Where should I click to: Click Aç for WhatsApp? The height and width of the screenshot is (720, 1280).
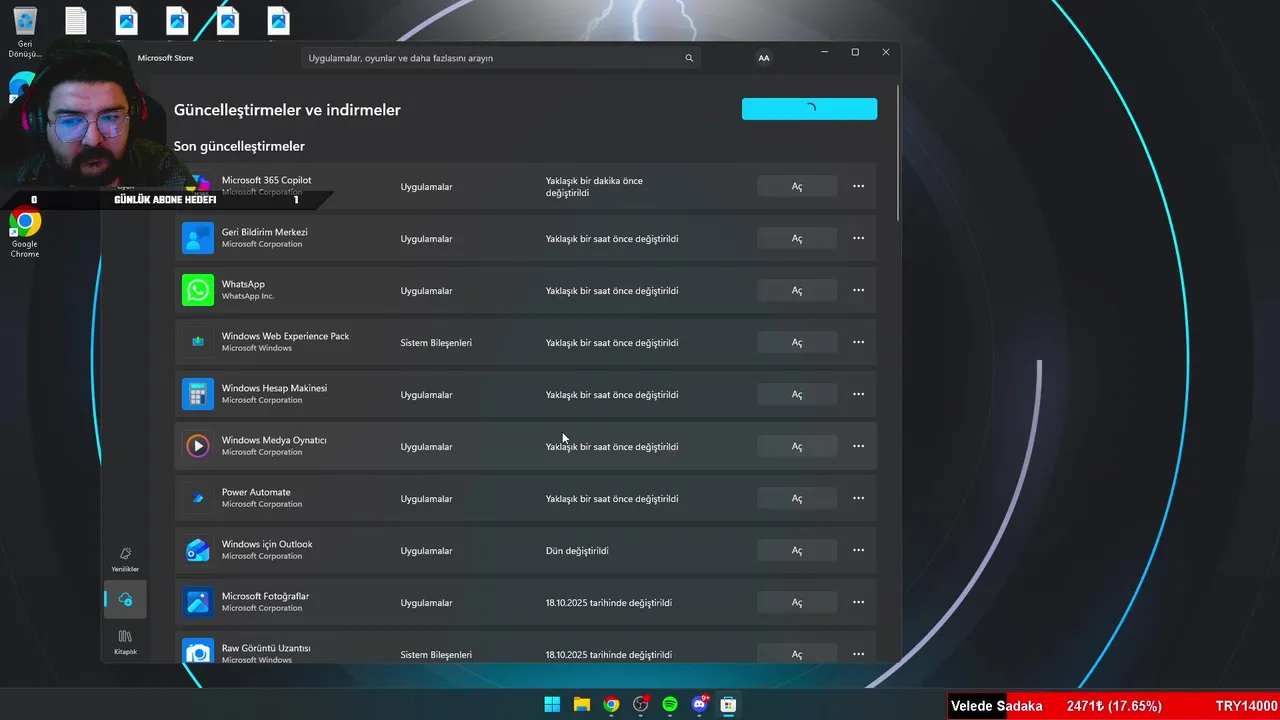pos(797,290)
